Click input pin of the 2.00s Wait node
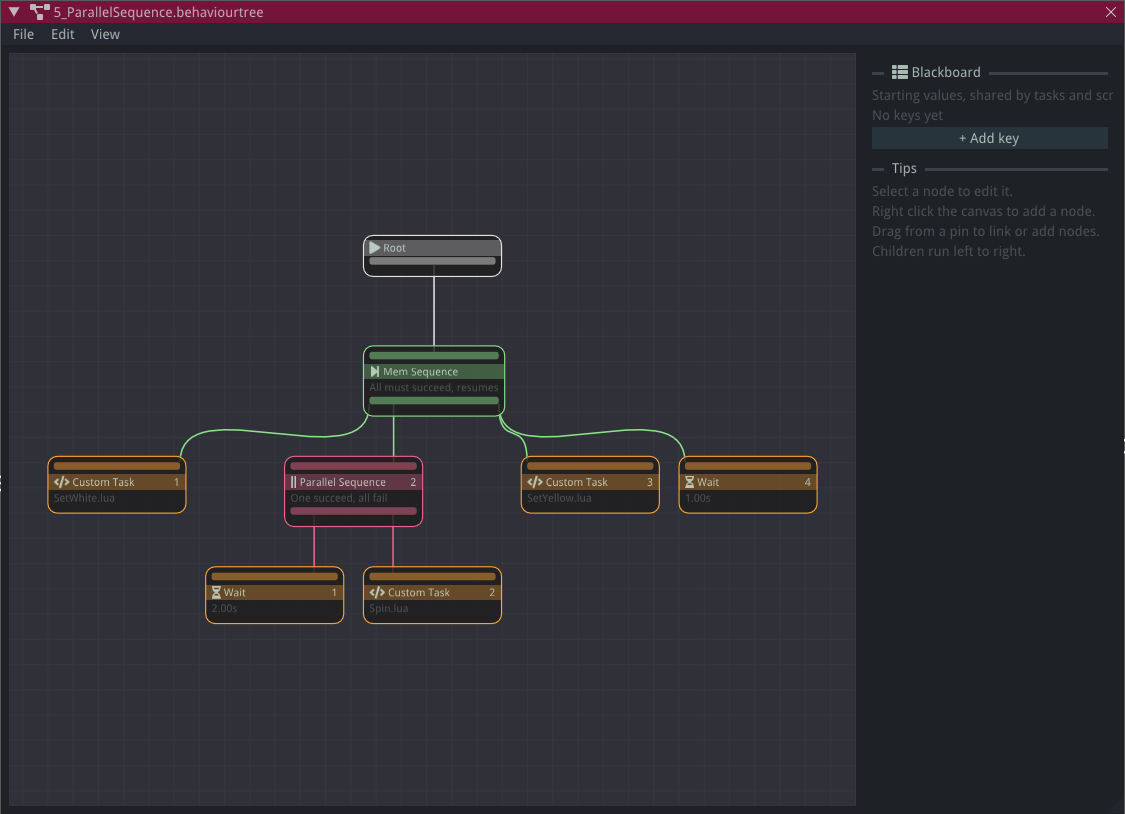The image size is (1125, 814). point(275,577)
